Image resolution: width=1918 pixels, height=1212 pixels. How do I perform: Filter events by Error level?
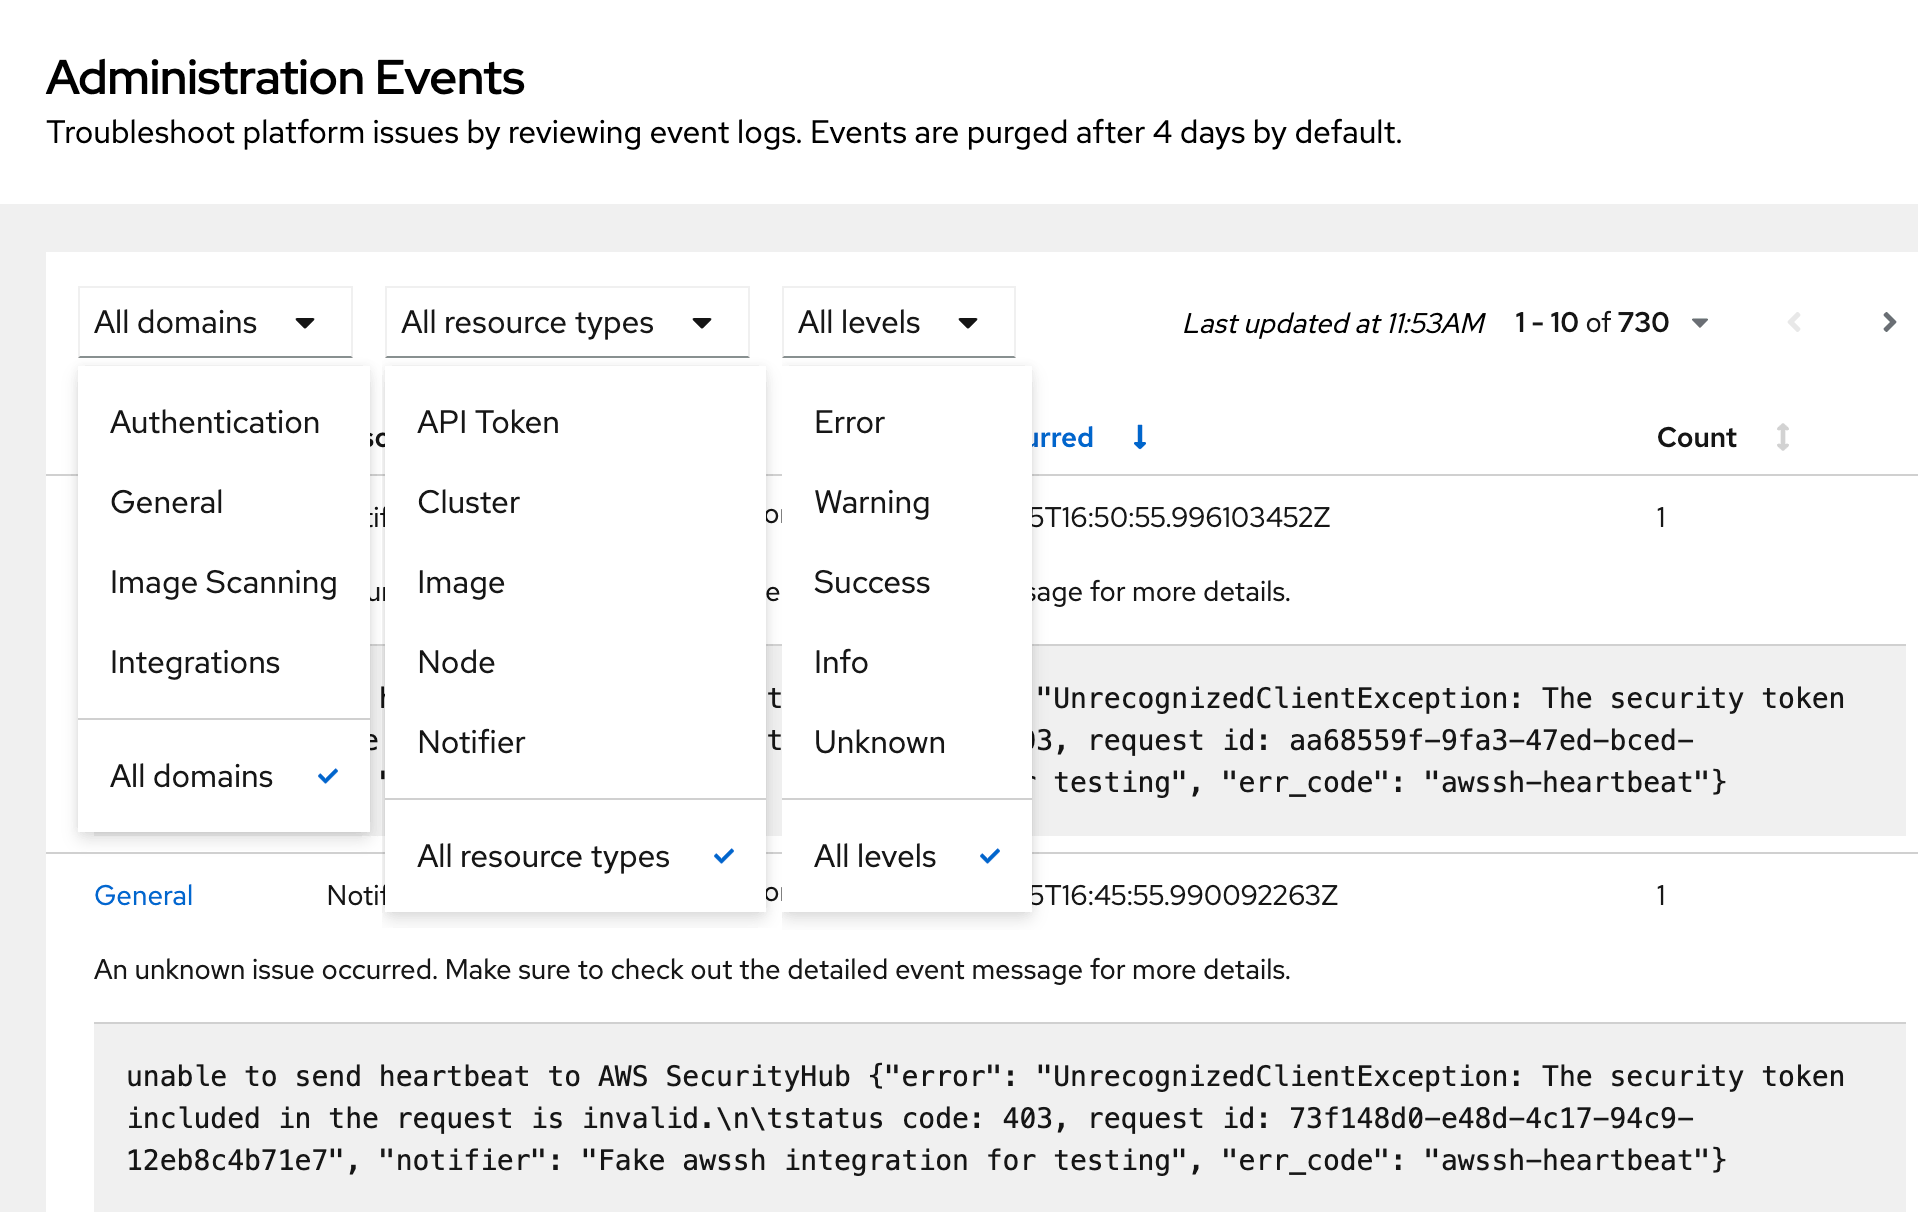point(849,422)
